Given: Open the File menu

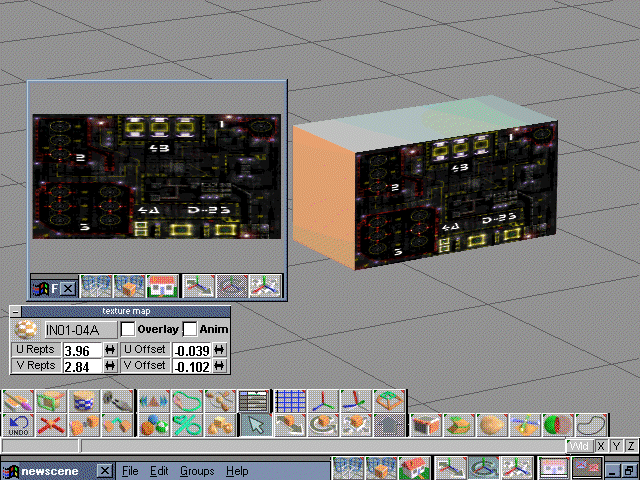Looking at the screenshot, I should click(130, 470).
